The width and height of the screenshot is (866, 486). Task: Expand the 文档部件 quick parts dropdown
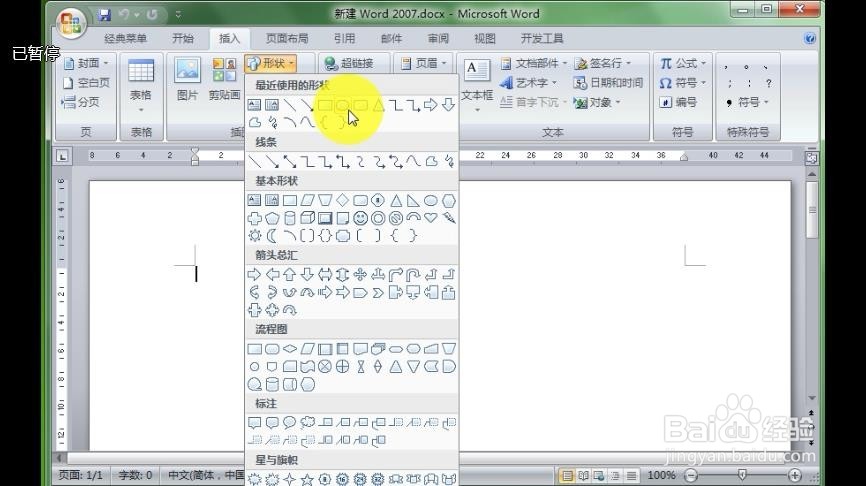point(534,64)
